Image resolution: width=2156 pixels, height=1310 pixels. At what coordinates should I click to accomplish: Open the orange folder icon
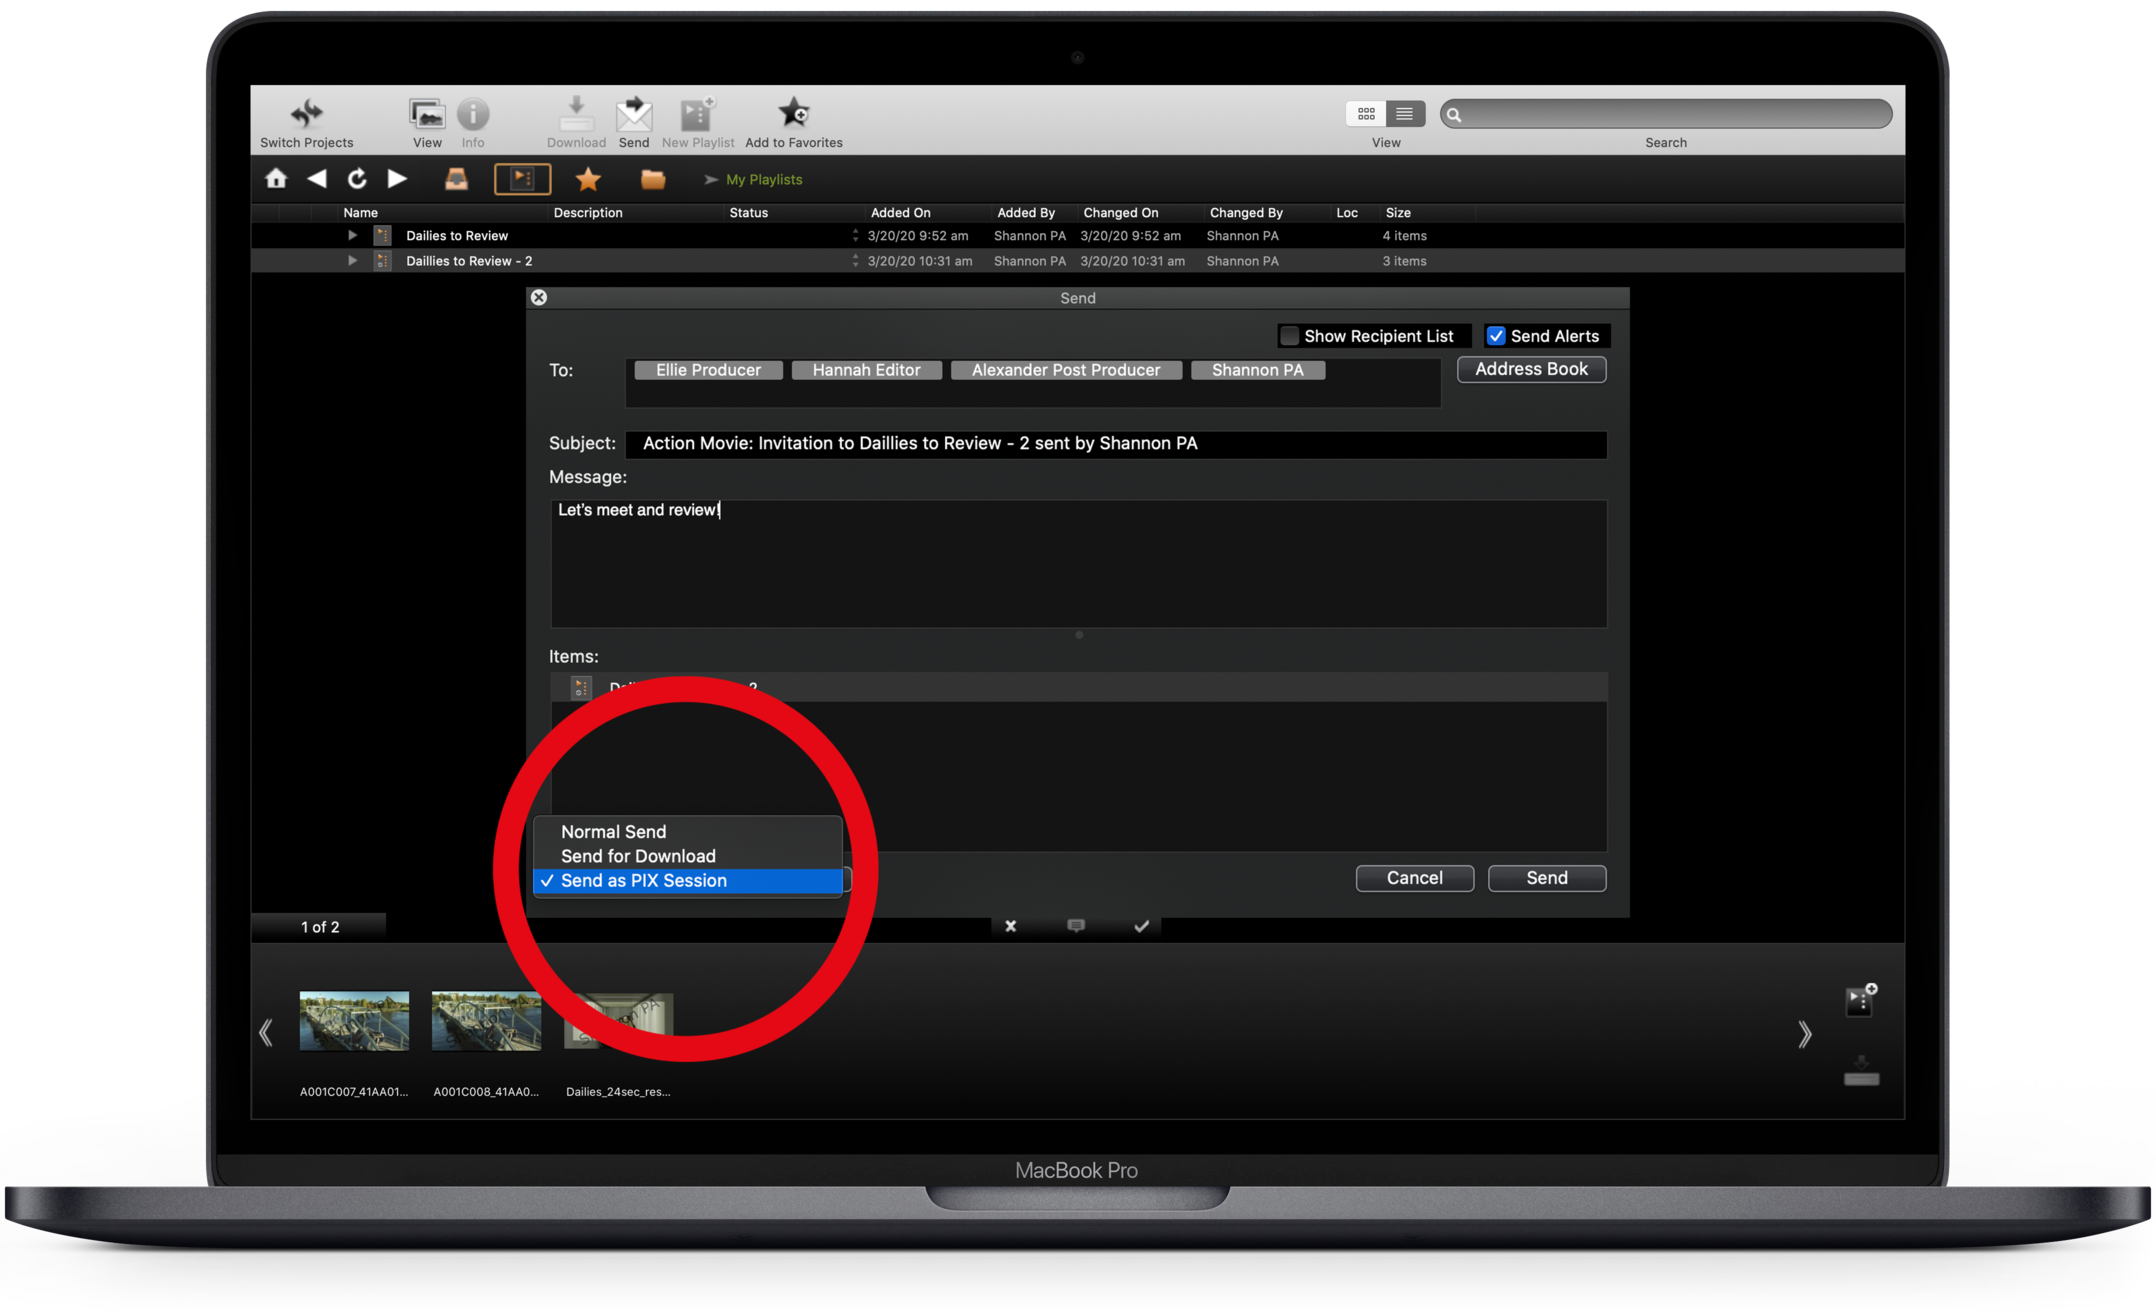652,179
